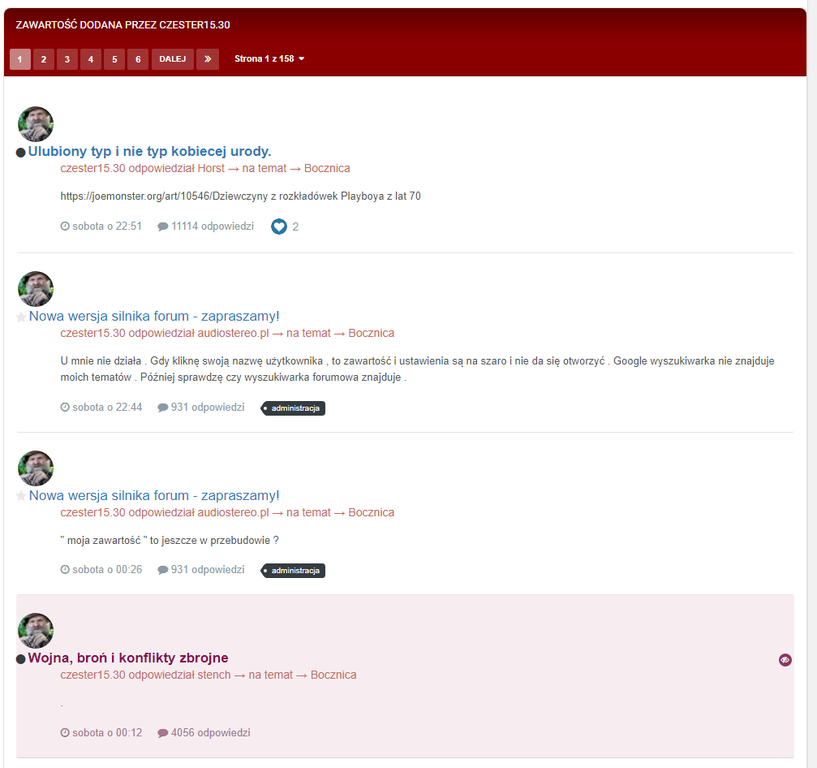
Task: Click clock icon beside 'sobota o 00:26'
Action: (65, 570)
